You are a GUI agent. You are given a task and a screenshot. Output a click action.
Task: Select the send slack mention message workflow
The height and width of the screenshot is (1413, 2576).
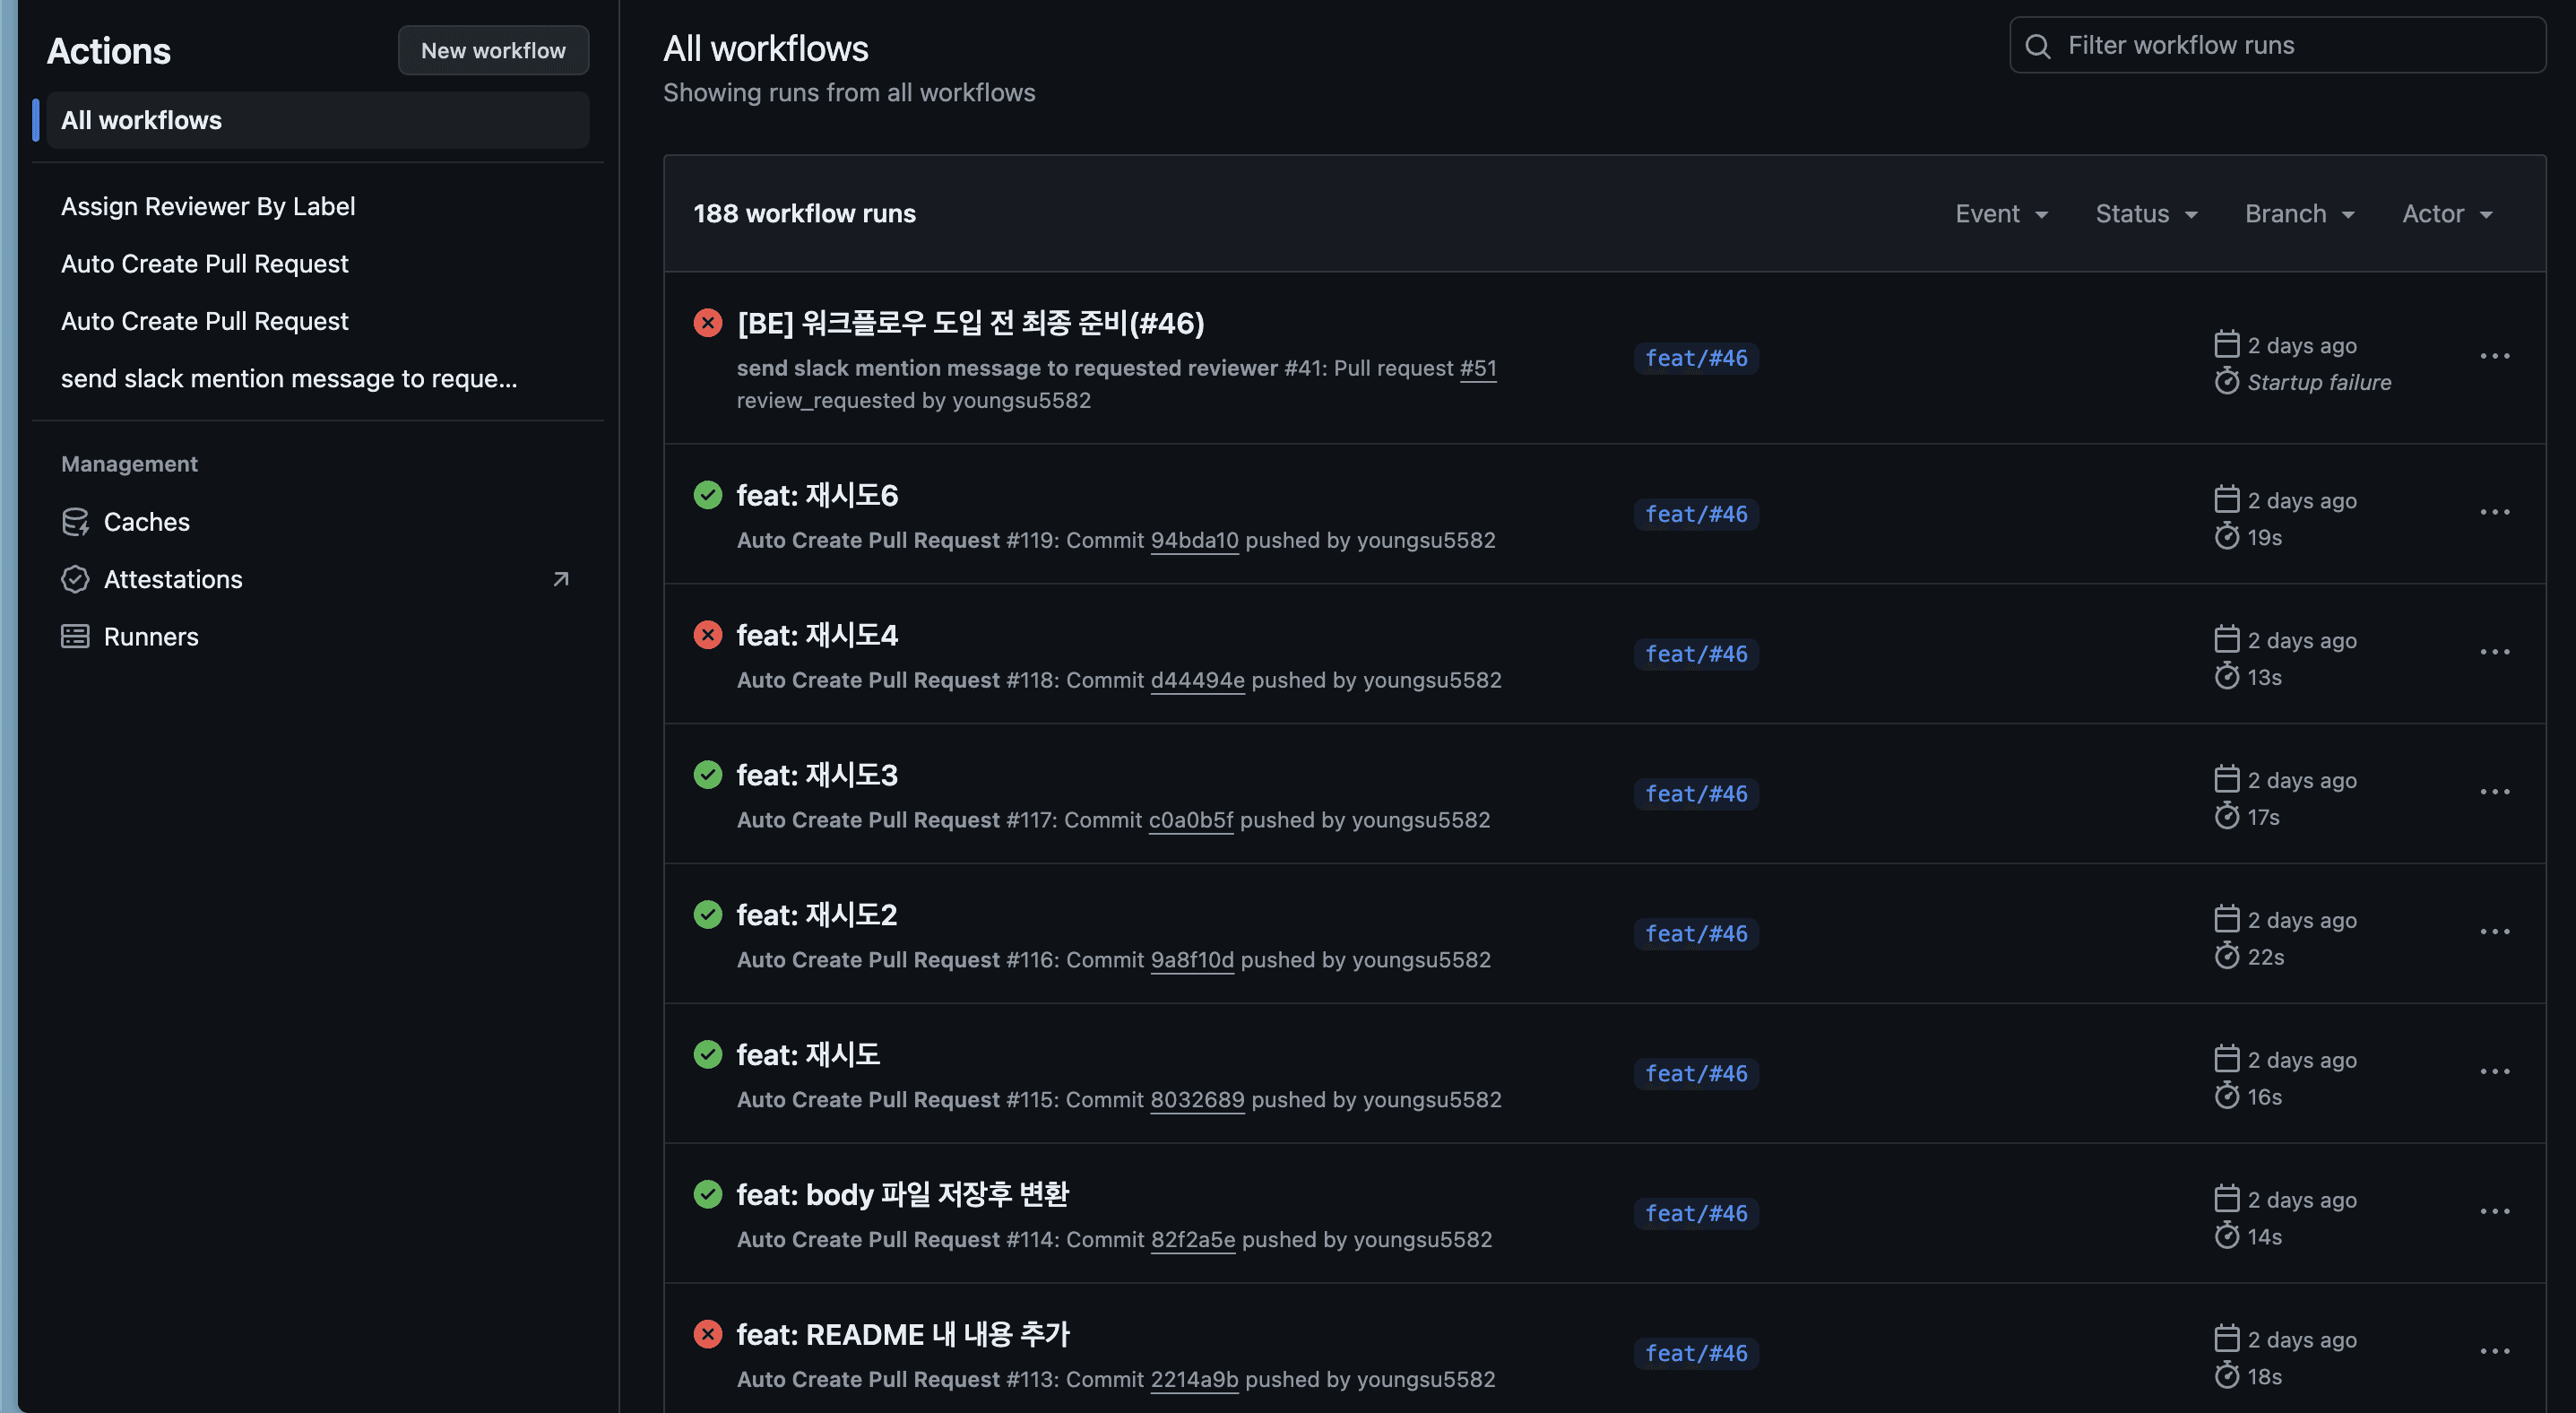(289, 379)
